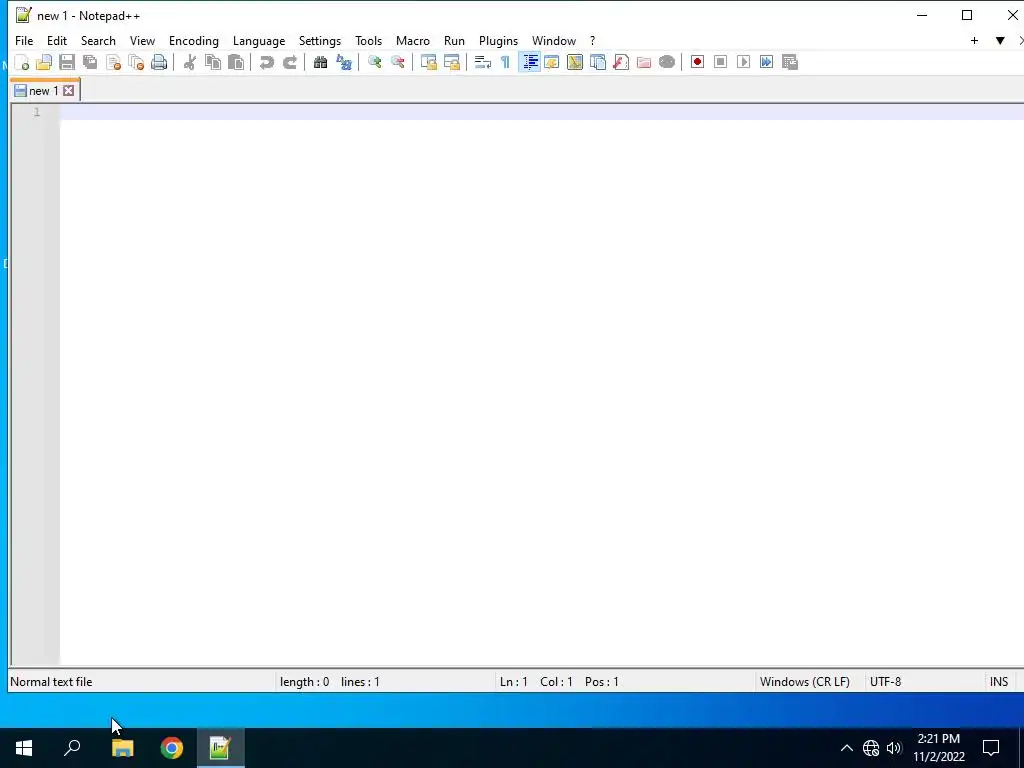The image size is (1024, 768).
Task: Select the new 1 tab
Action: 43,91
